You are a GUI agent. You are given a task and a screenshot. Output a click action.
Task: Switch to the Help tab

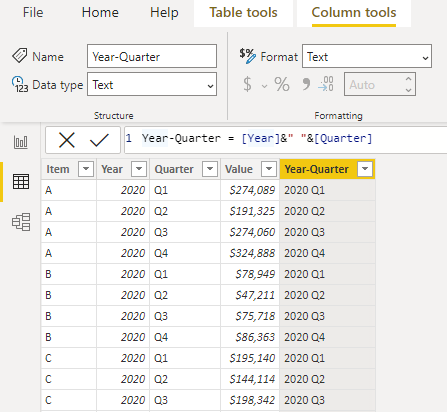coord(164,13)
